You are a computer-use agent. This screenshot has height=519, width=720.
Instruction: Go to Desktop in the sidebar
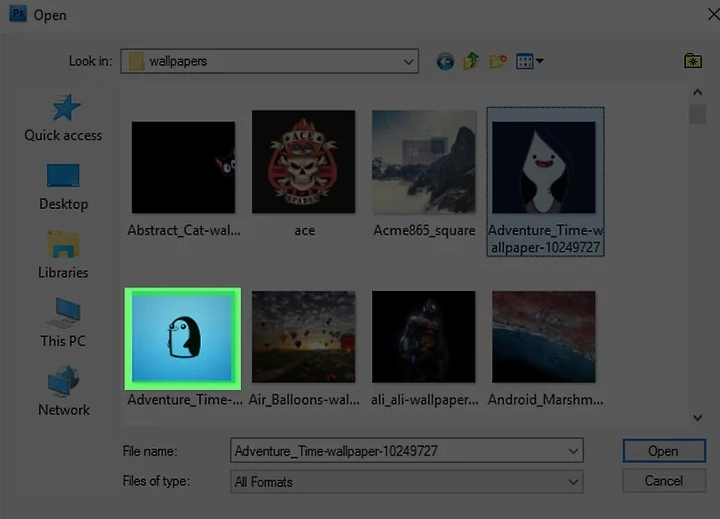click(63, 186)
